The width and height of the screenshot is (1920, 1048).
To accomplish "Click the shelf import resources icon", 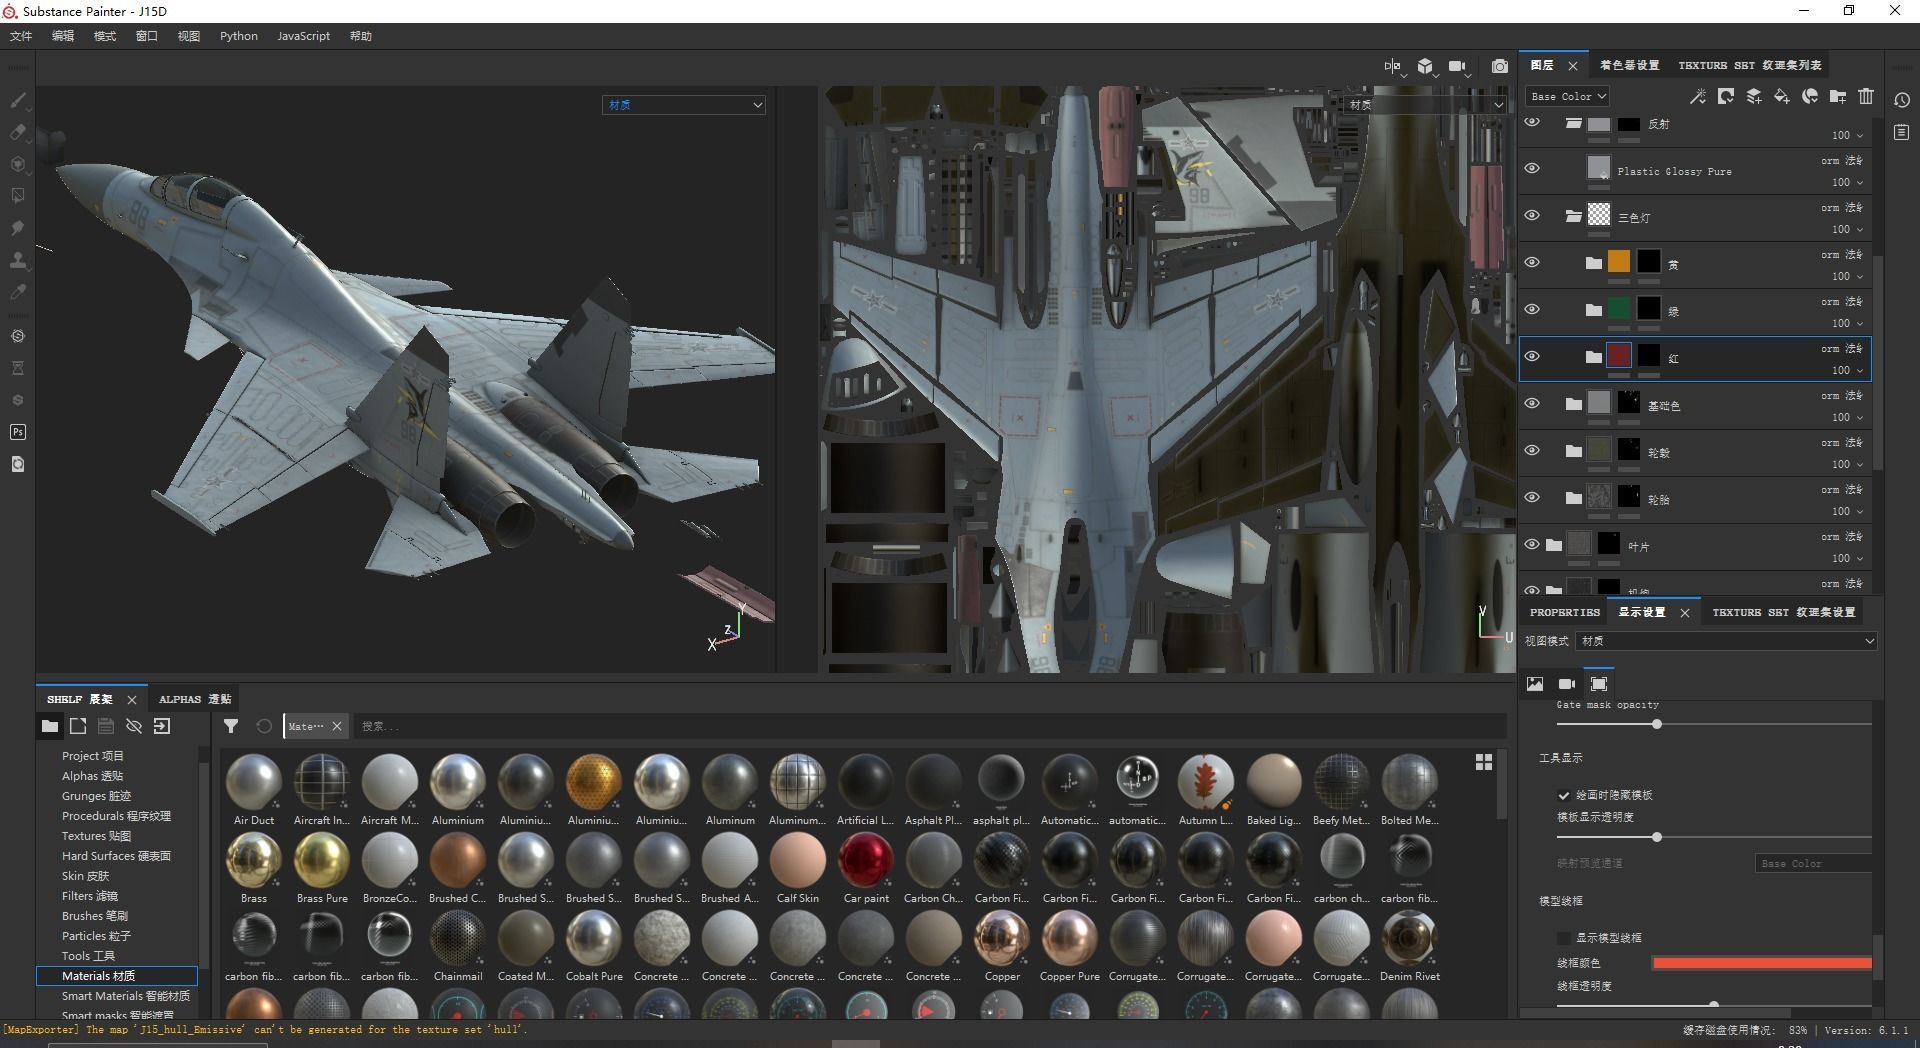I will (162, 726).
